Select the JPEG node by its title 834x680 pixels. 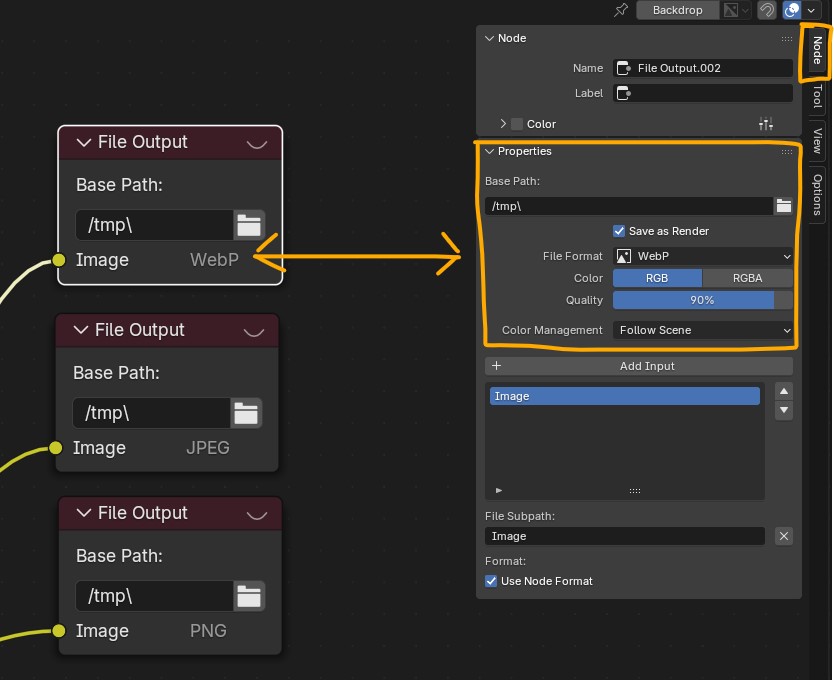click(139, 330)
